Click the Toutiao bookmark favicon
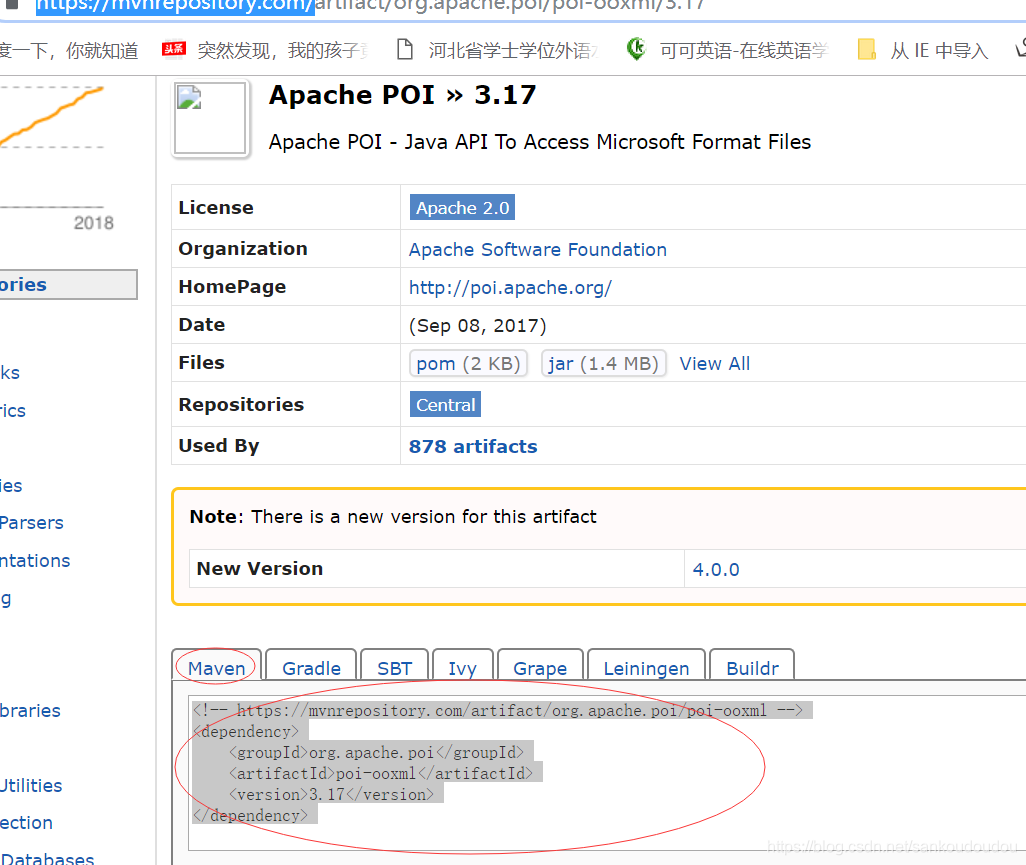This screenshot has width=1026, height=865. (x=173, y=50)
